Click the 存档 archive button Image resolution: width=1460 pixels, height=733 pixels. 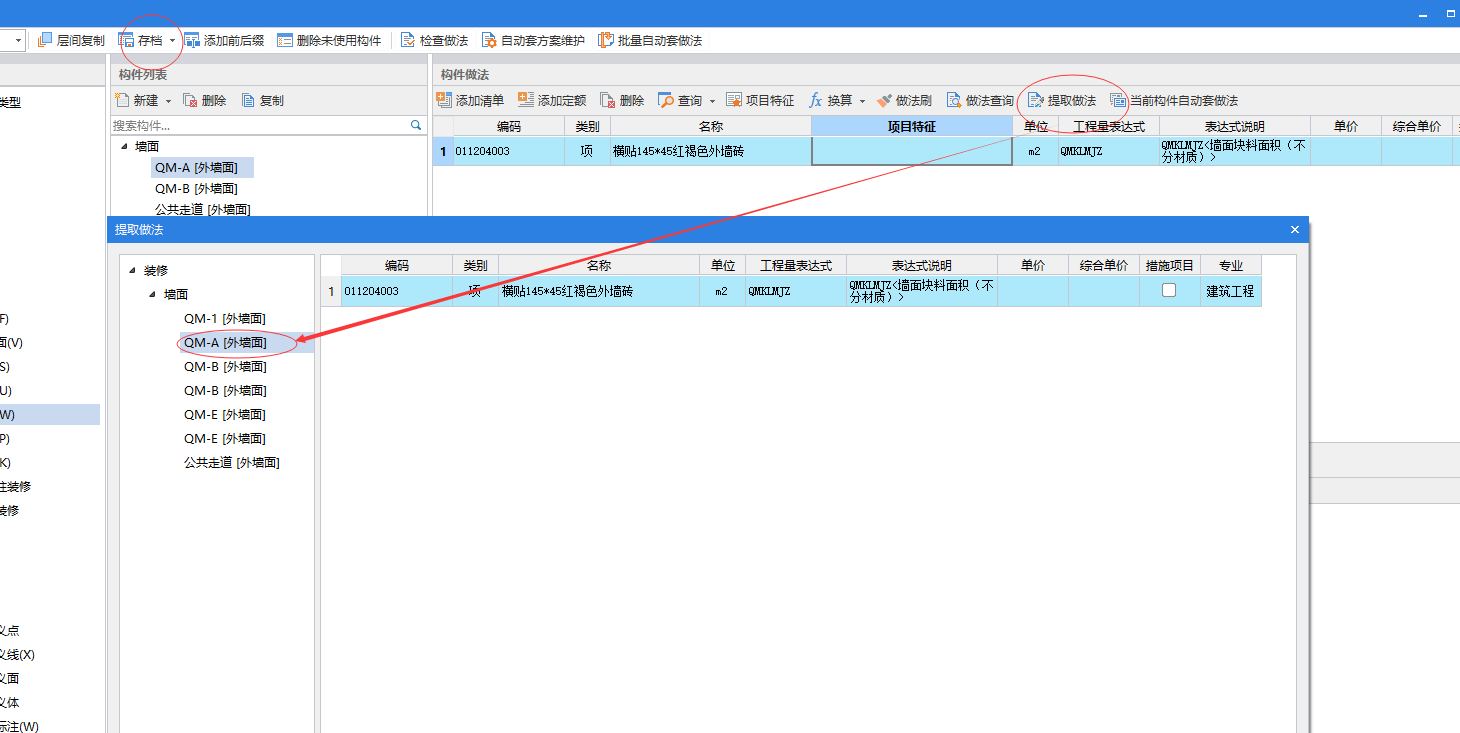click(141, 41)
